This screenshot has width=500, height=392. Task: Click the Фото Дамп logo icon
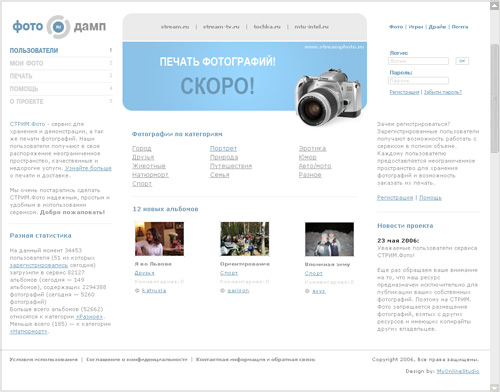tap(58, 27)
